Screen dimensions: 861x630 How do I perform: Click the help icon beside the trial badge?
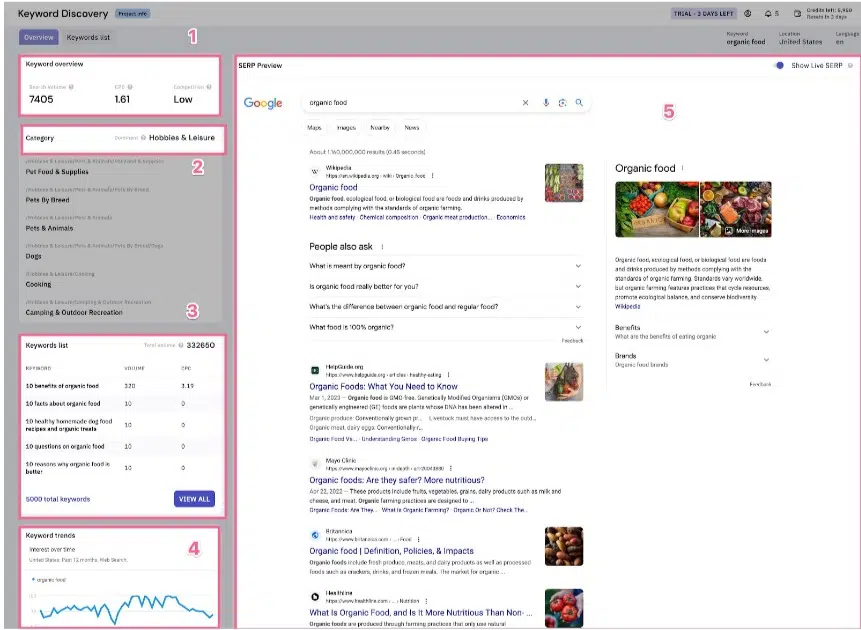point(748,13)
